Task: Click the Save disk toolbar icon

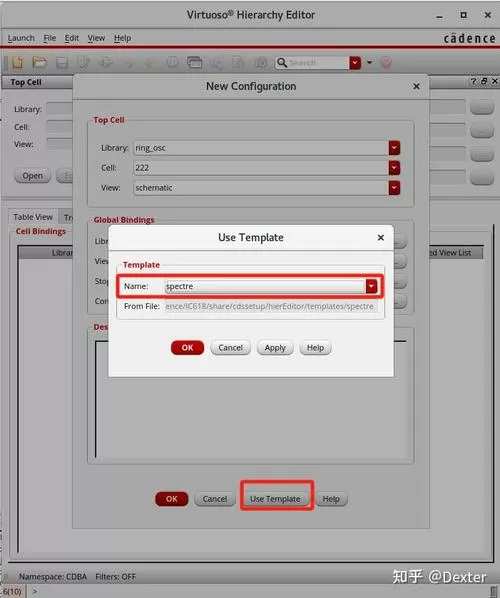Action: pyautogui.click(x=62, y=63)
